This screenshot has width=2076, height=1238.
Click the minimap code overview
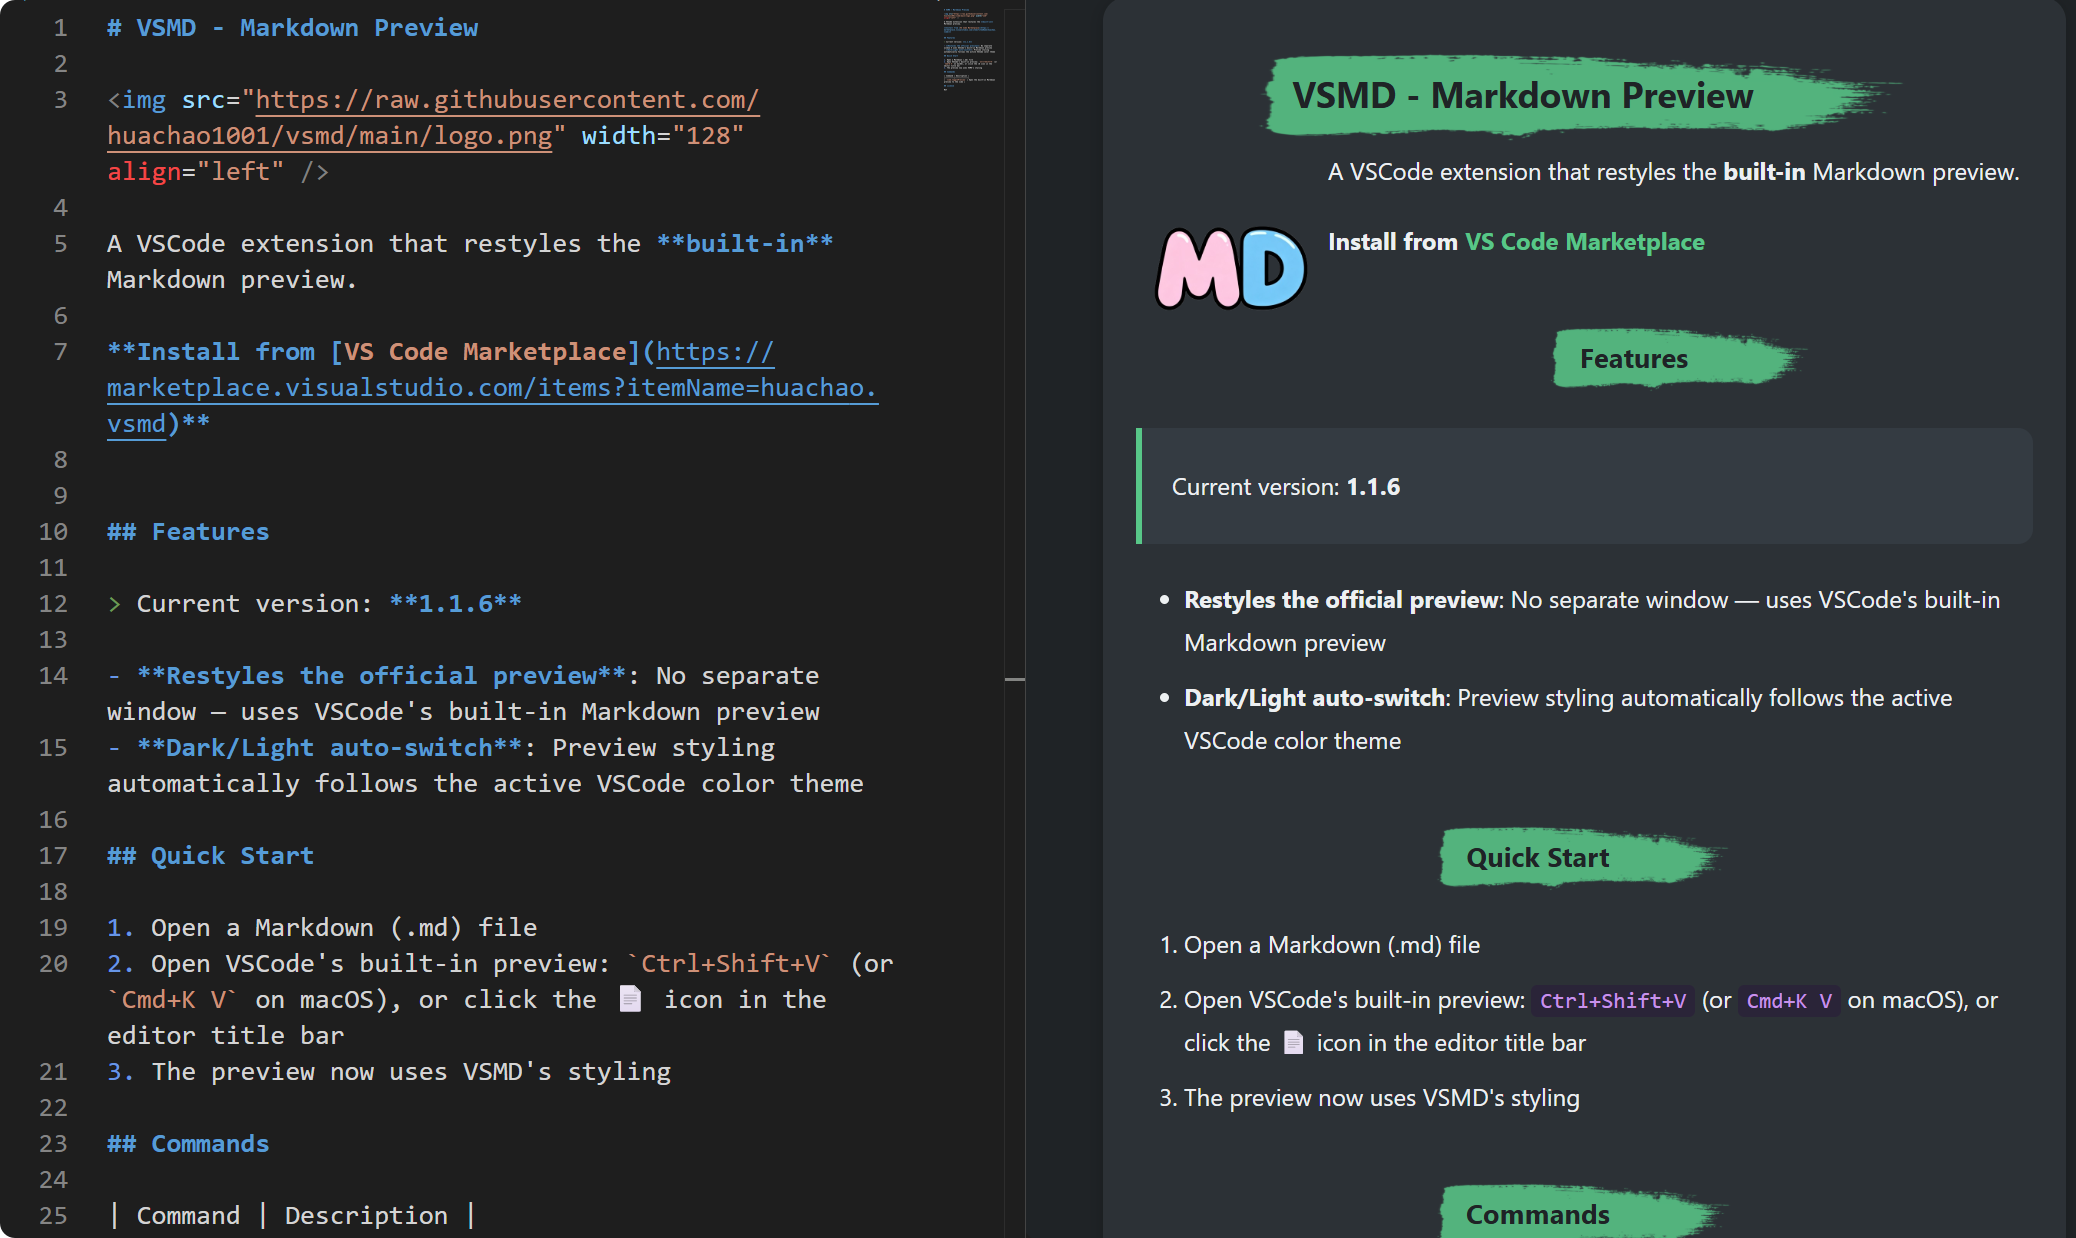pyautogui.click(x=969, y=50)
